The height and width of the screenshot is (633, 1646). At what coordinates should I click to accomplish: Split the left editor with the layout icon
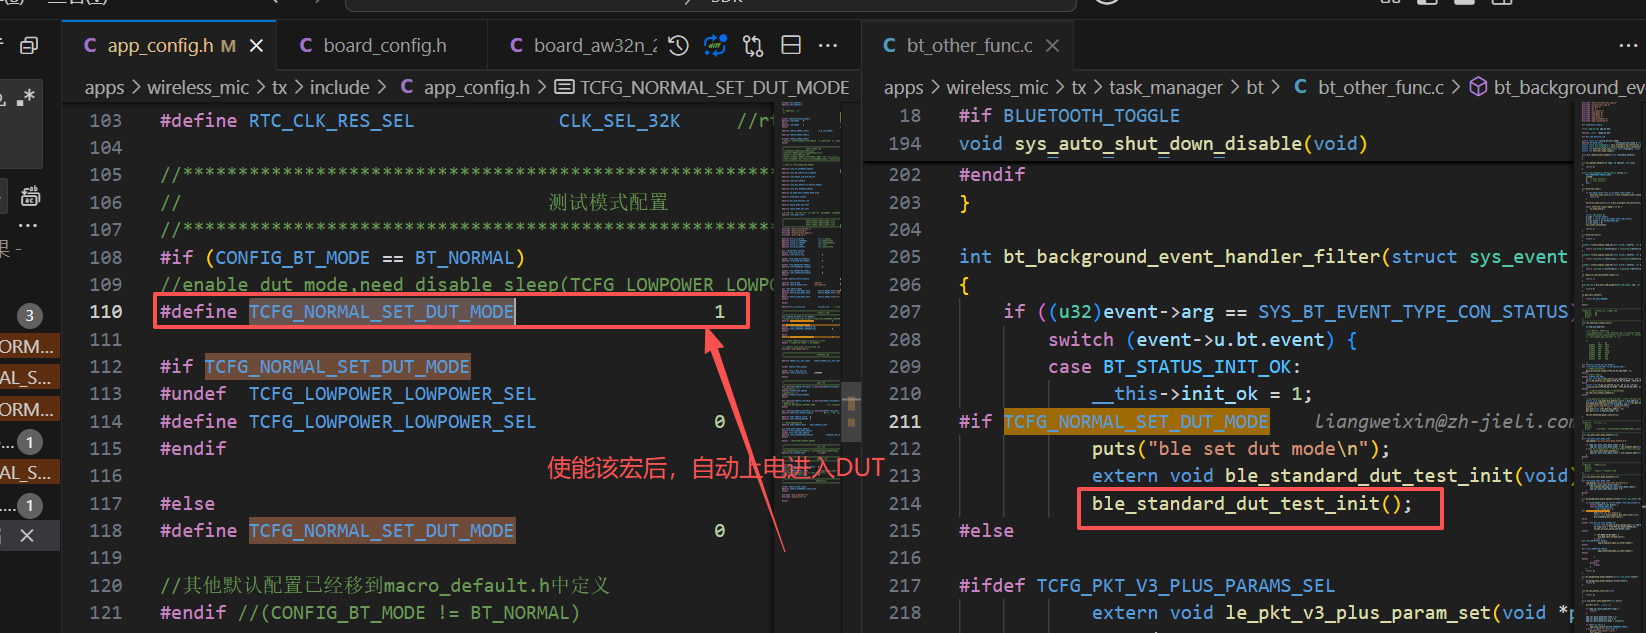click(791, 45)
